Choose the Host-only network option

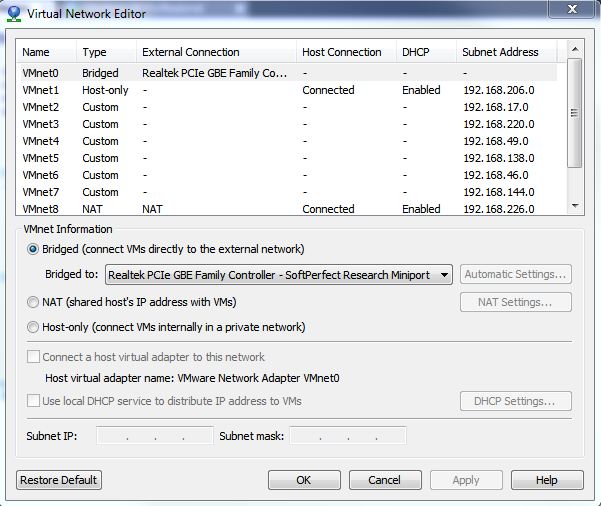pyautogui.click(x=34, y=327)
